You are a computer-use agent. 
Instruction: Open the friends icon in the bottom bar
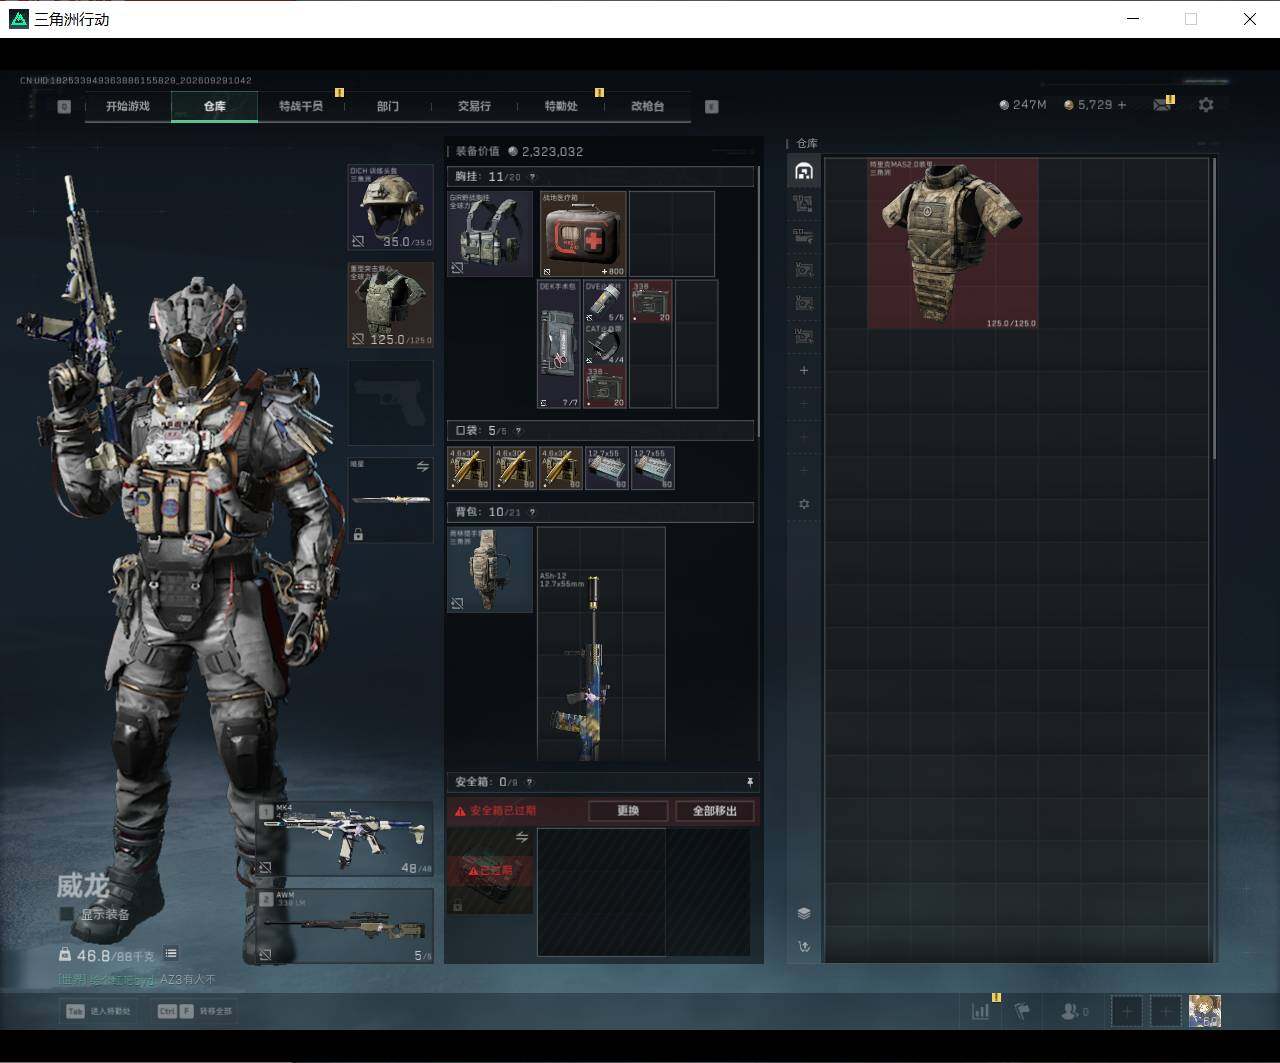1070,1011
